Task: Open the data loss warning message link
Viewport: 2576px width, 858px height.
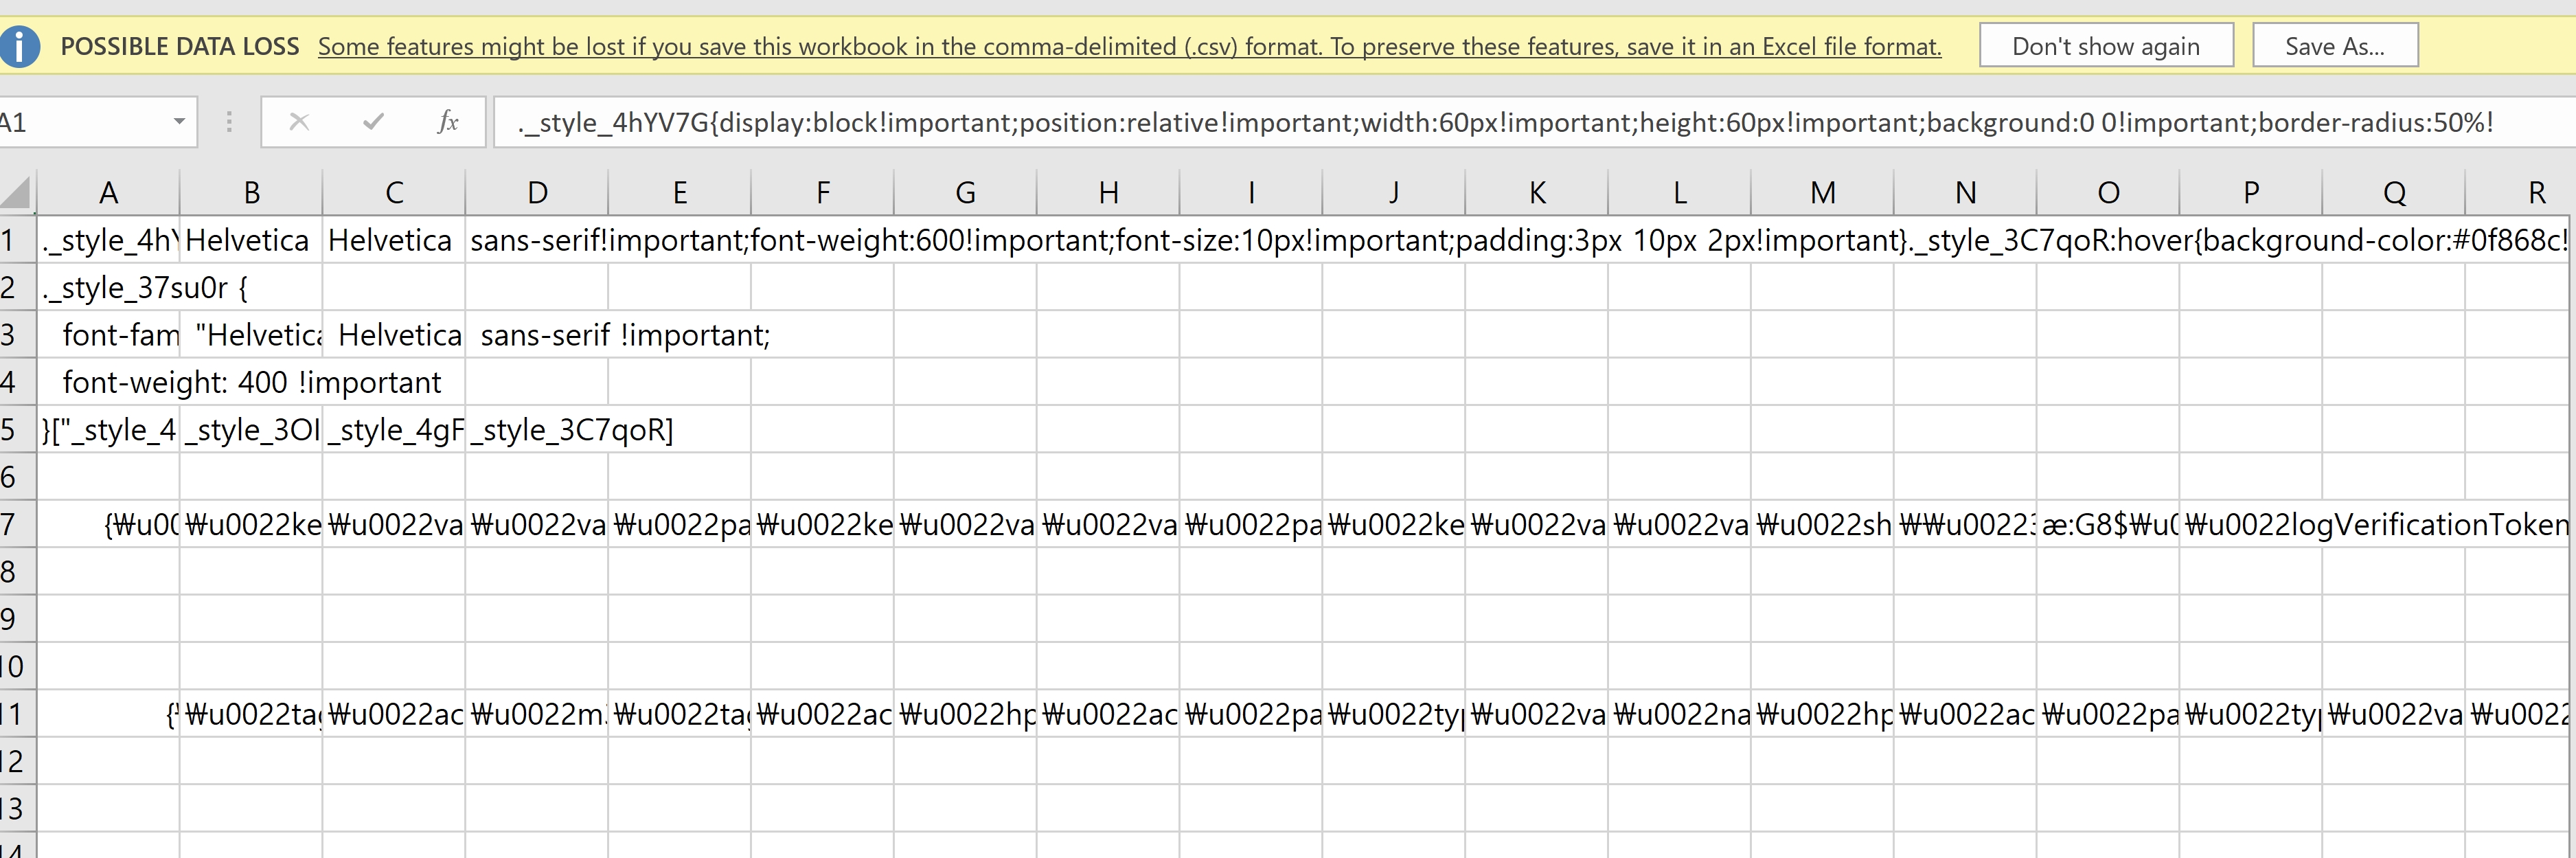Action: [1129, 46]
